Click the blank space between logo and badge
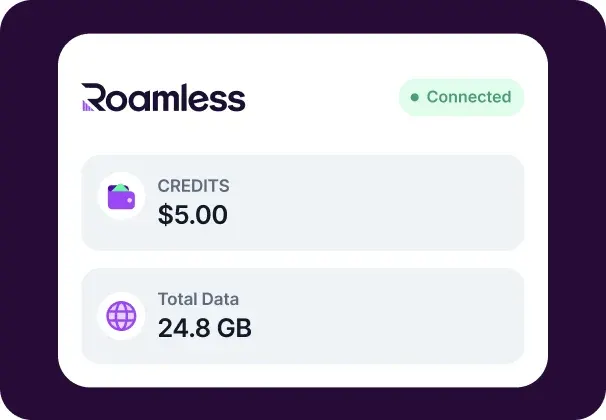 [x=322, y=97]
